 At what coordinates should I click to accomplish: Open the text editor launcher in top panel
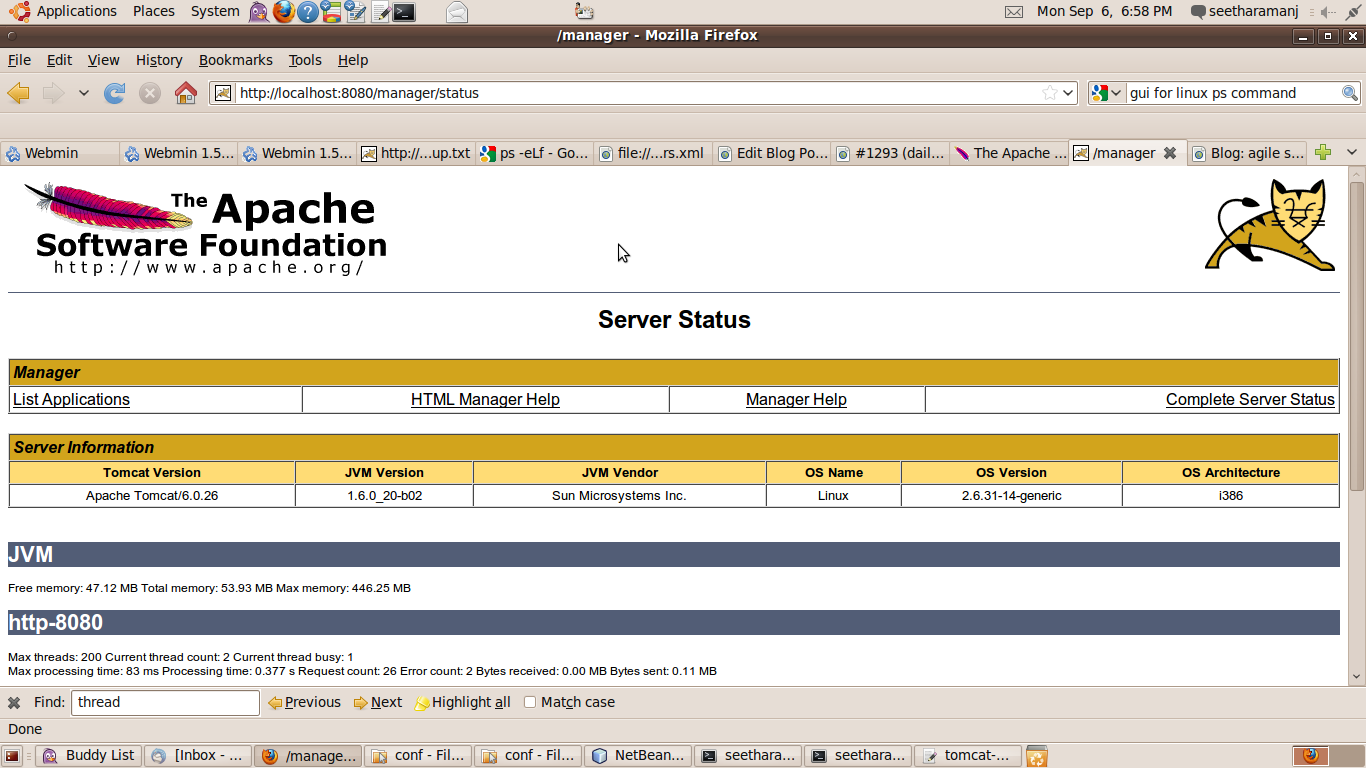380,12
